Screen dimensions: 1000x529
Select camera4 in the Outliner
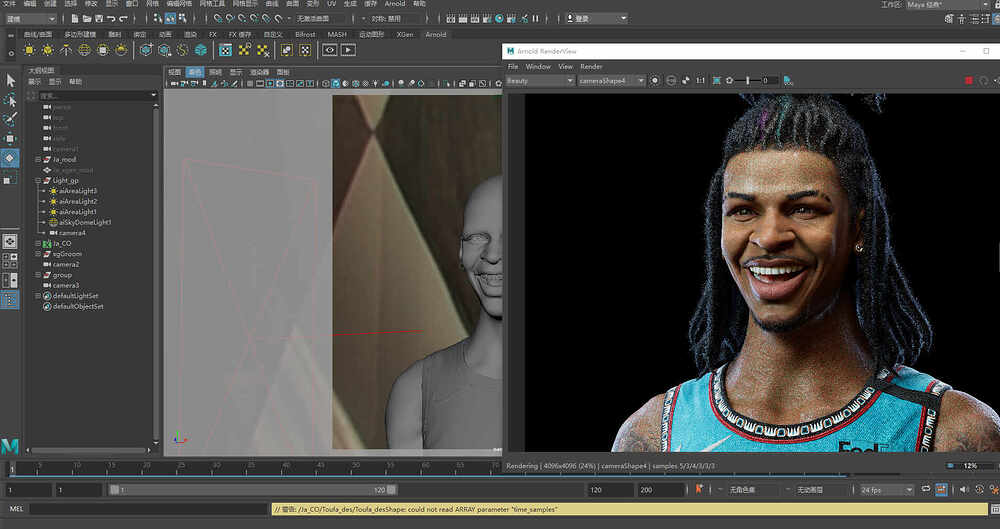pos(72,233)
